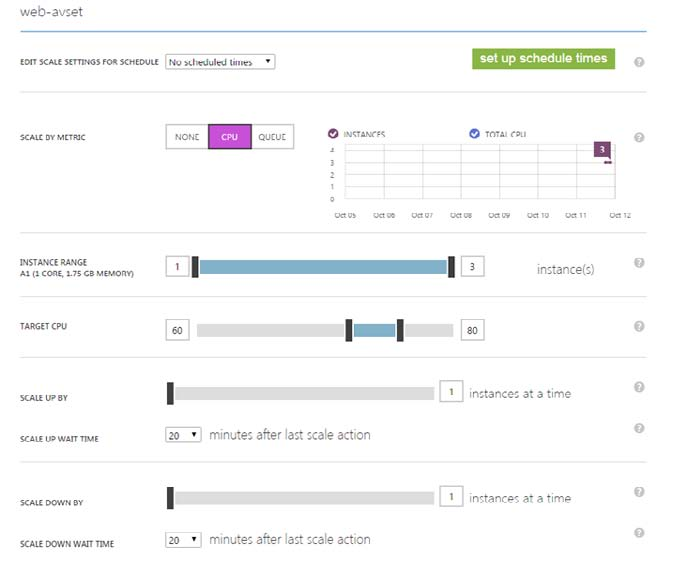
Task: Click help icon for Scale by Metric row
Action: point(639,138)
